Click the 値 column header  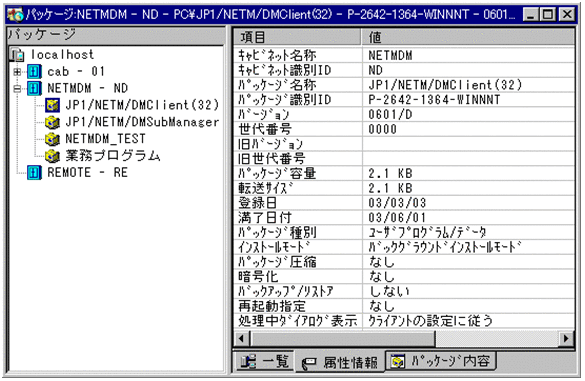tap(468, 37)
